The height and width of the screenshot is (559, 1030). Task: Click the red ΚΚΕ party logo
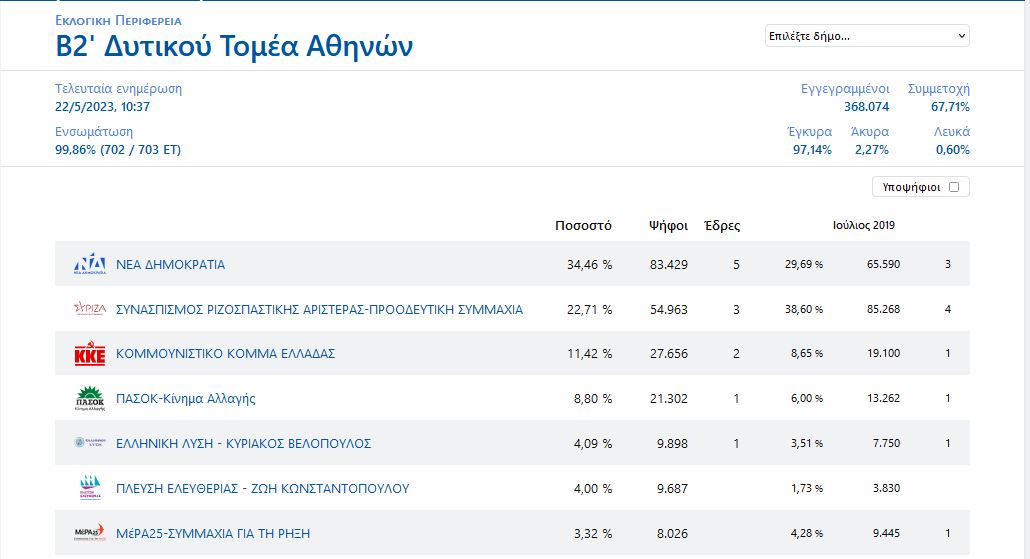tap(90, 354)
